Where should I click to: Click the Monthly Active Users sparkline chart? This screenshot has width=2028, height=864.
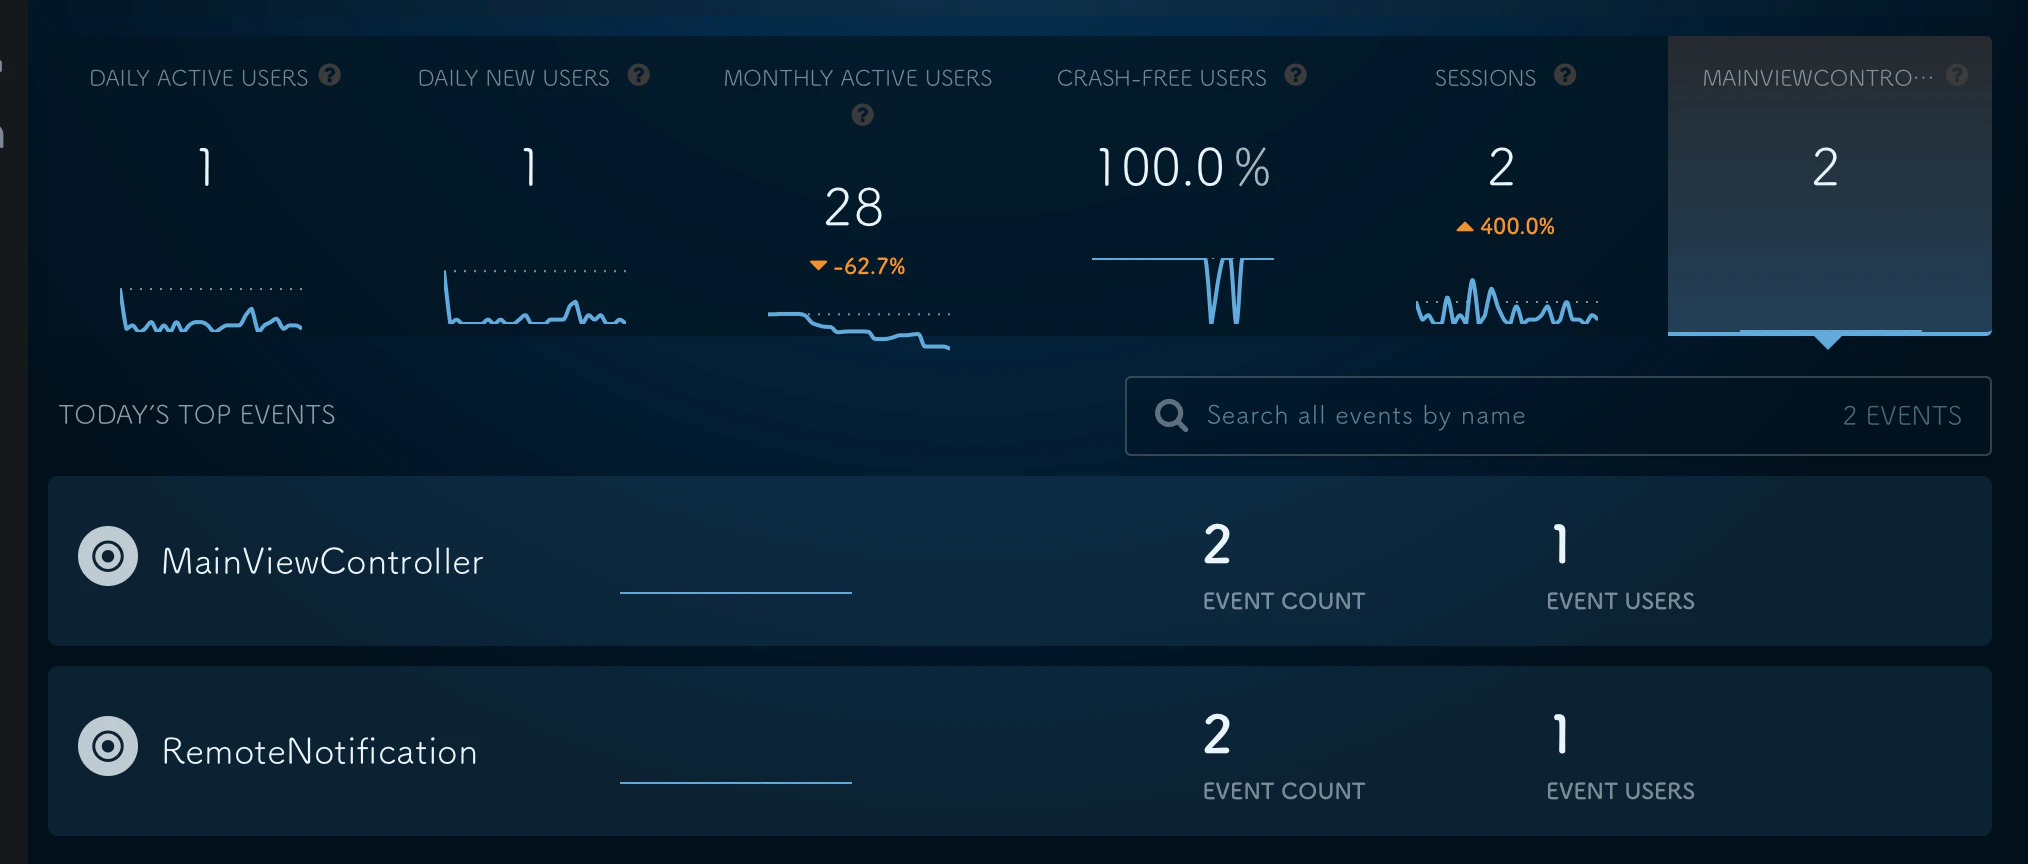859,329
